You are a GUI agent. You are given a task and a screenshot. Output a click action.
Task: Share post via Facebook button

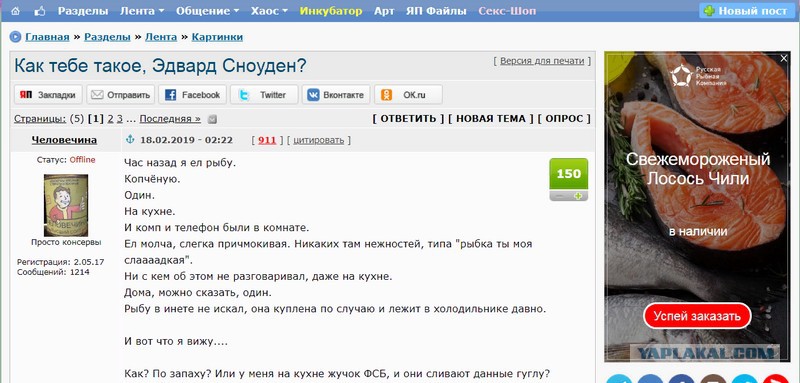[192, 95]
